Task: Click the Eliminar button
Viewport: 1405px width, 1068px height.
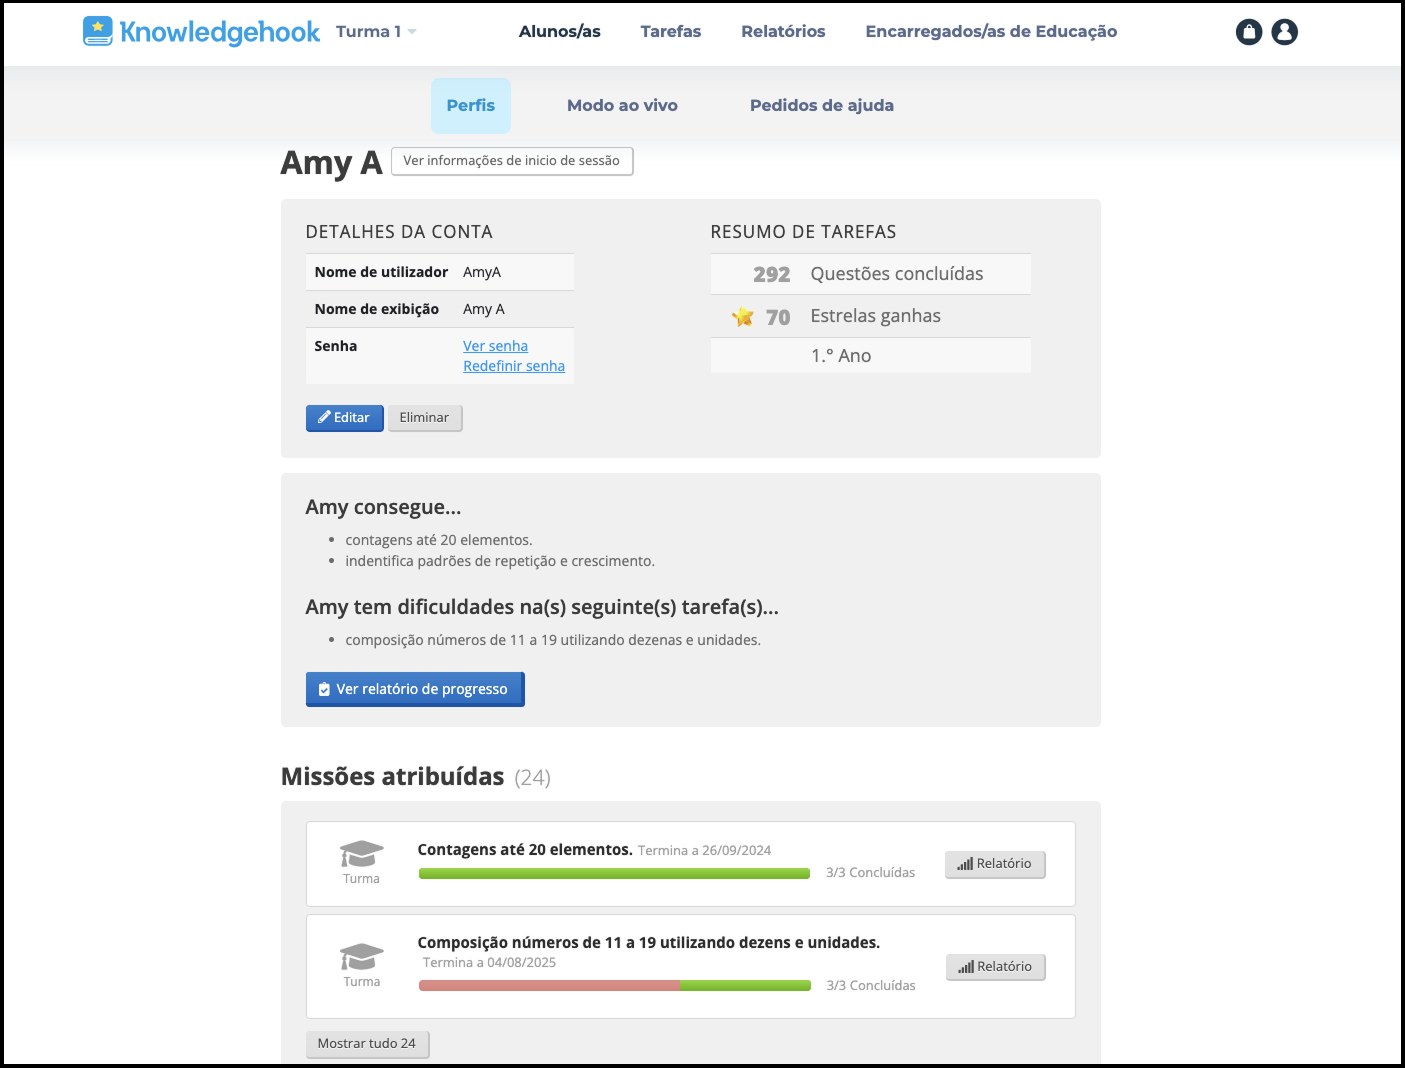Action: tap(425, 418)
